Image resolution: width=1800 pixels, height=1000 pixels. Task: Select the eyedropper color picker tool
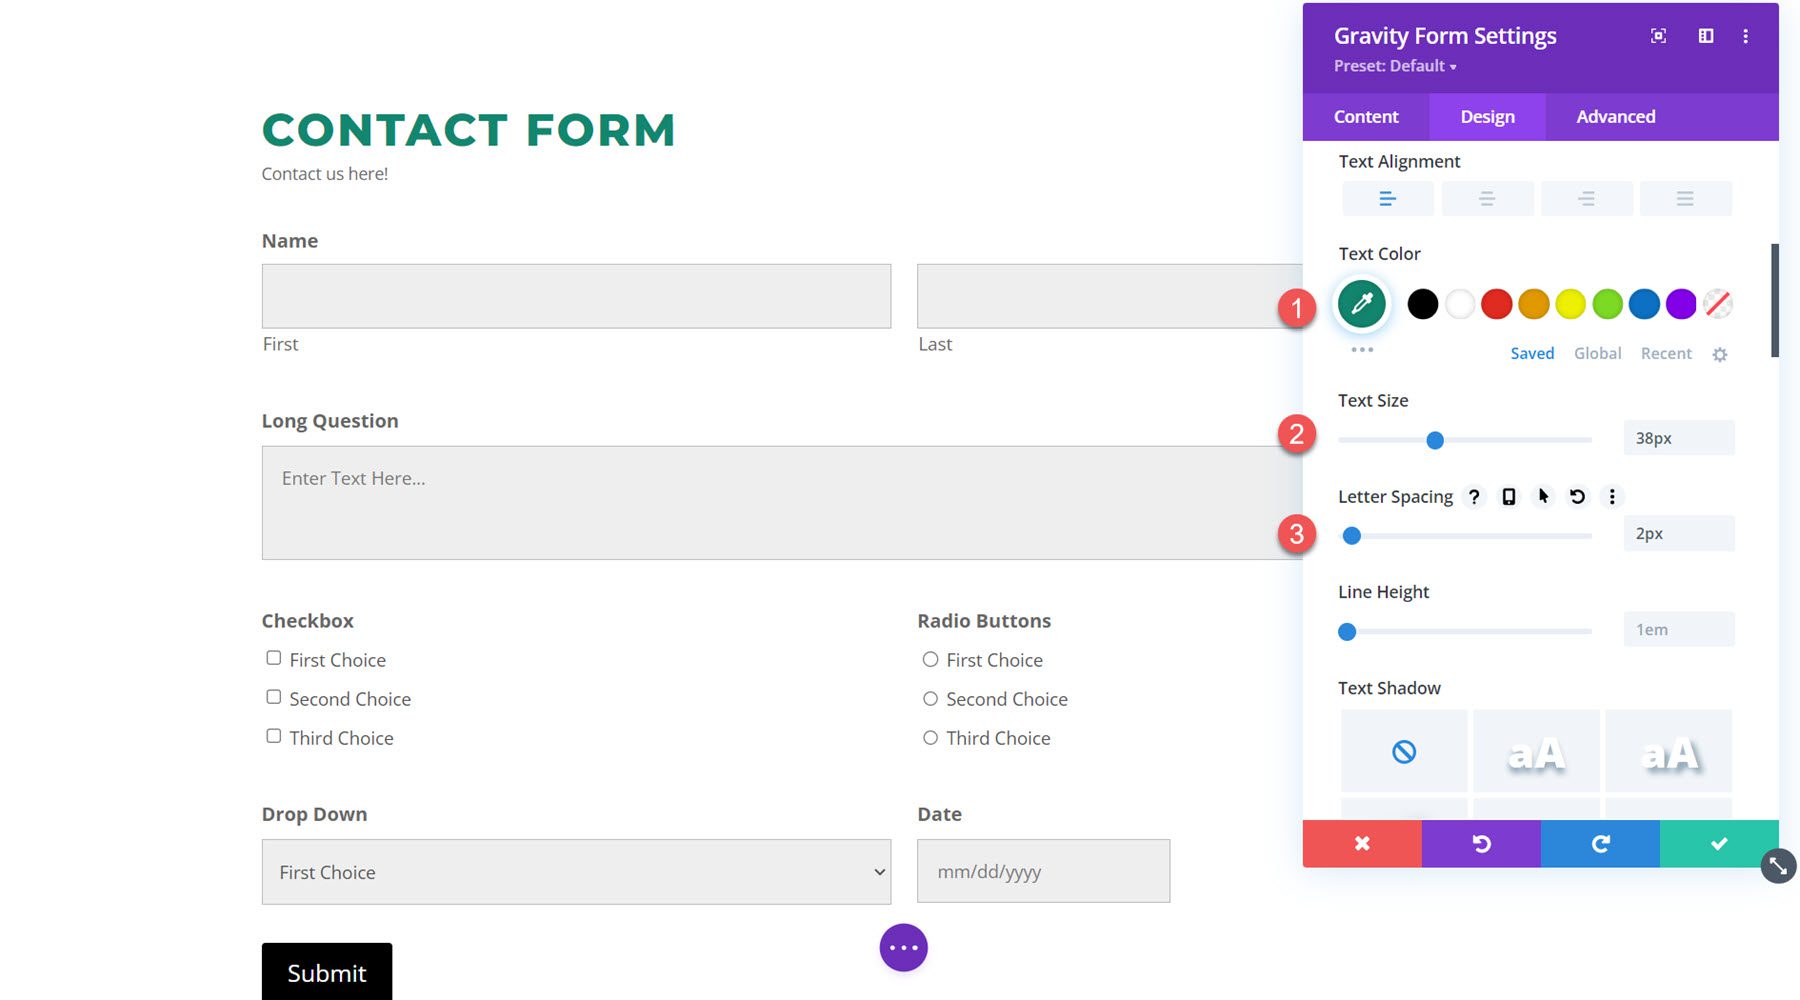point(1360,304)
